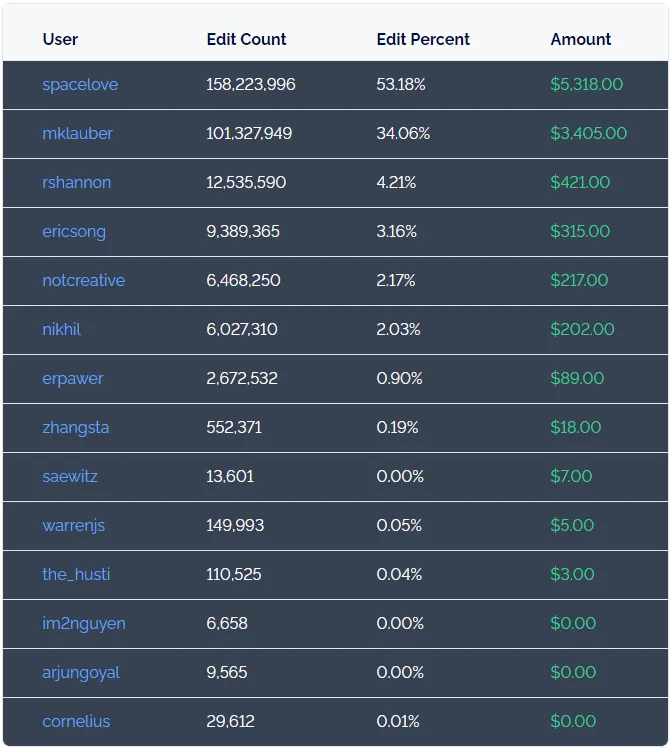The image size is (670, 749).
Task: Go to zhangsta's profile
Action: click(75, 428)
